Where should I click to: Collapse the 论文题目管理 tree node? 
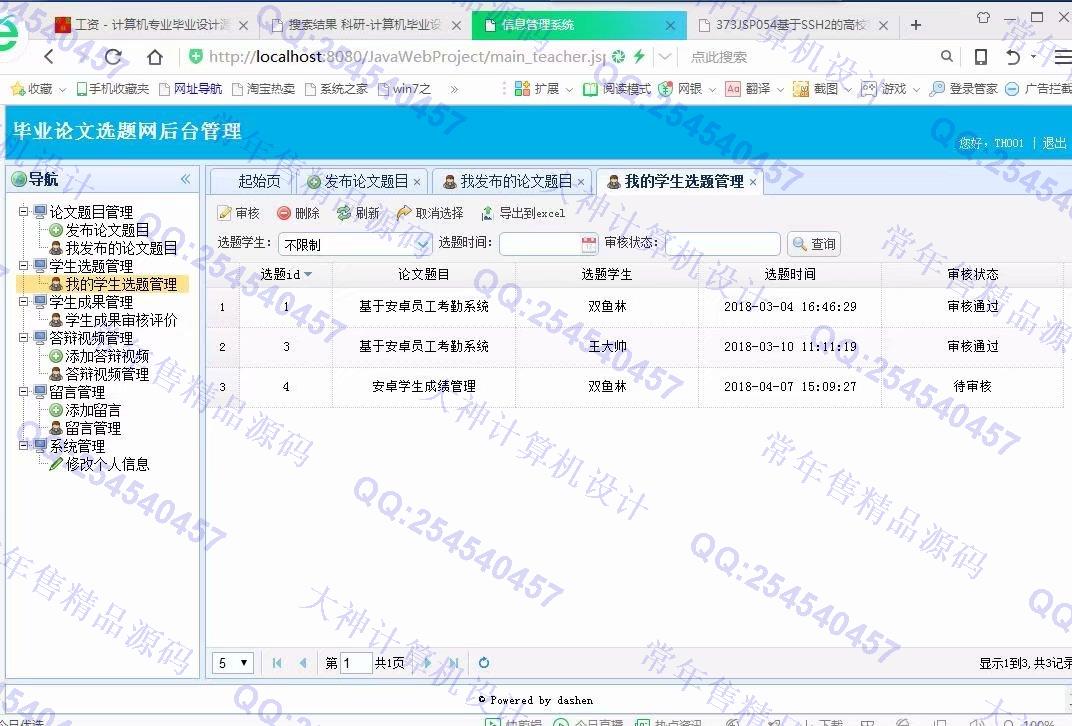pyautogui.click(x=23, y=212)
